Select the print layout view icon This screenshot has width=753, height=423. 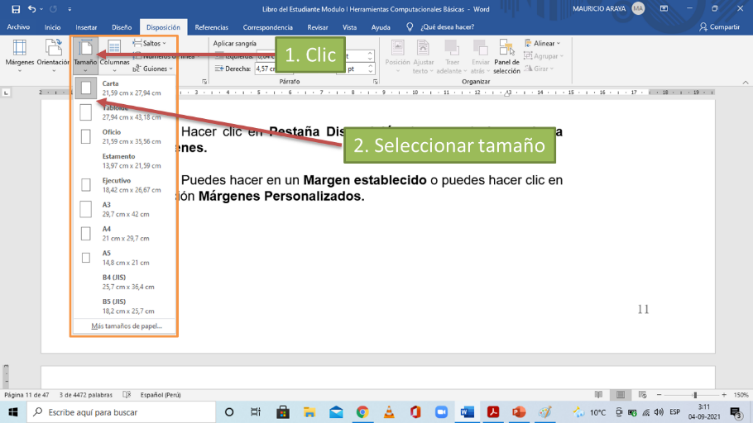pos(620,395)
